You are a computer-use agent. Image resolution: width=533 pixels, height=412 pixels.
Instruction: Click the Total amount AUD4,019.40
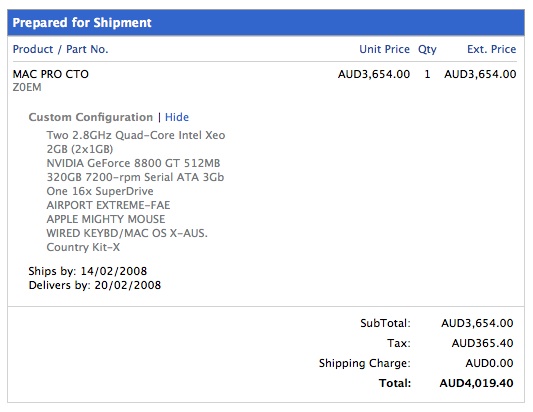pos(477,383)
